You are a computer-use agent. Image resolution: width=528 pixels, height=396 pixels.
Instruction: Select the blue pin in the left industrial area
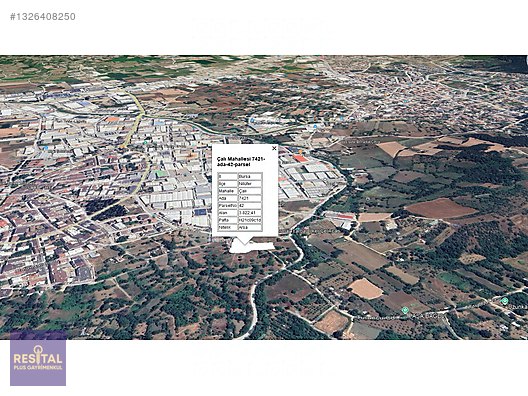point(45,148)
